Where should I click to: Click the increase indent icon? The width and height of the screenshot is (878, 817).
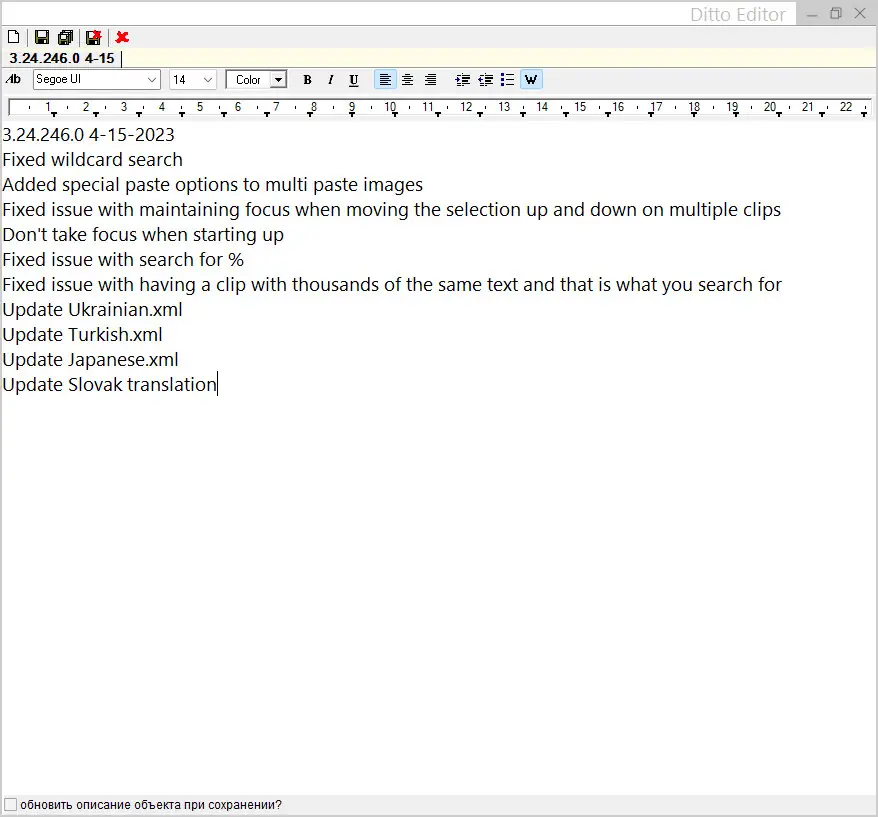pos(463,80)
